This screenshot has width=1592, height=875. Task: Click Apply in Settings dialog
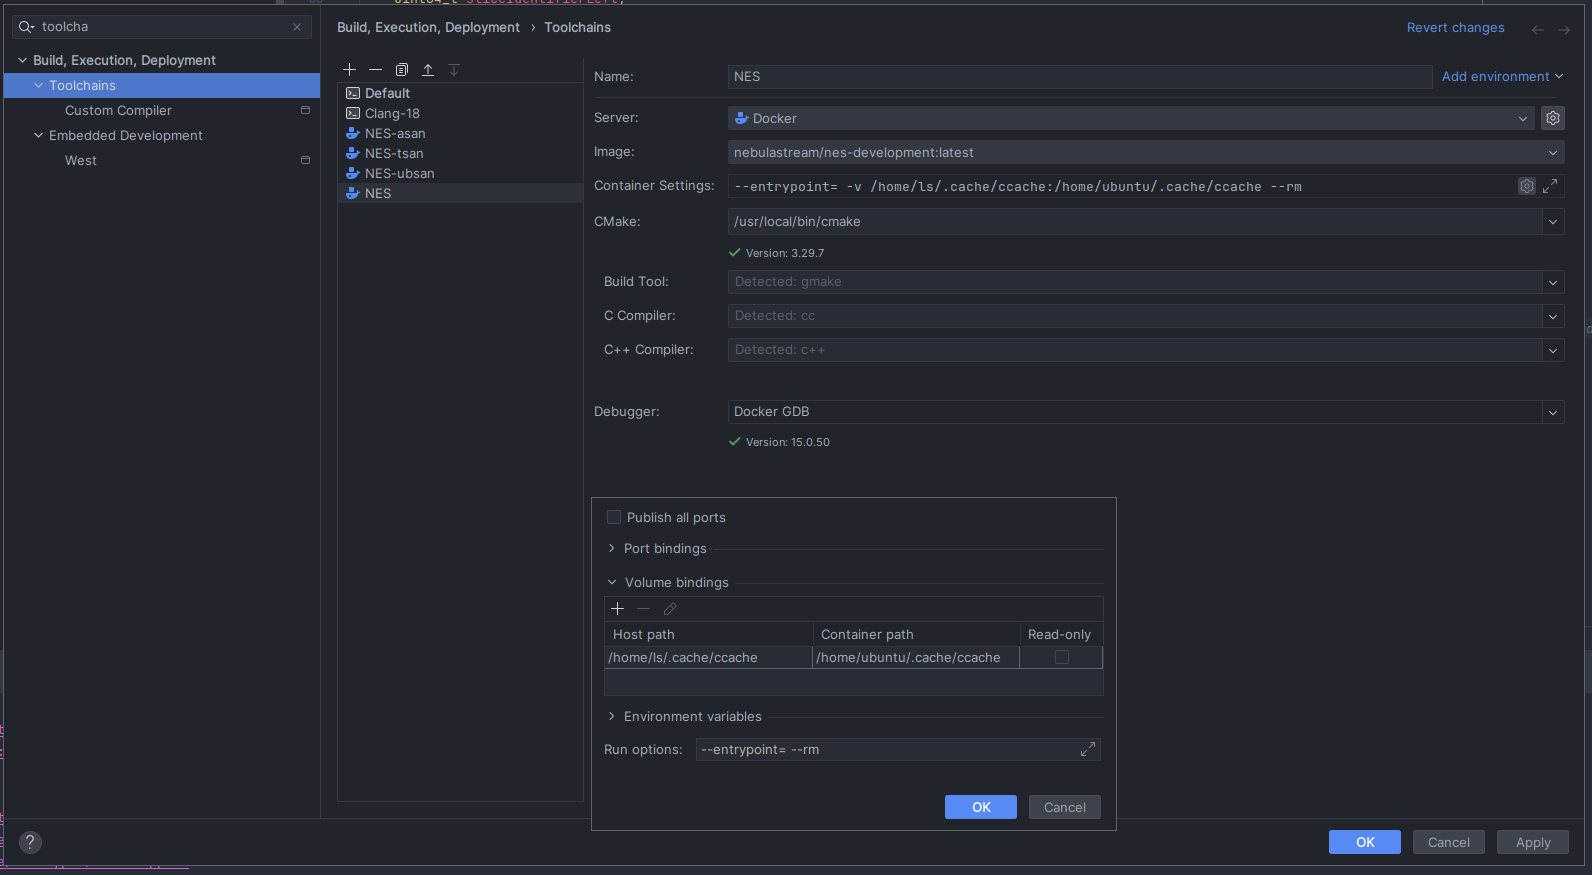[x=1533, y=842]
